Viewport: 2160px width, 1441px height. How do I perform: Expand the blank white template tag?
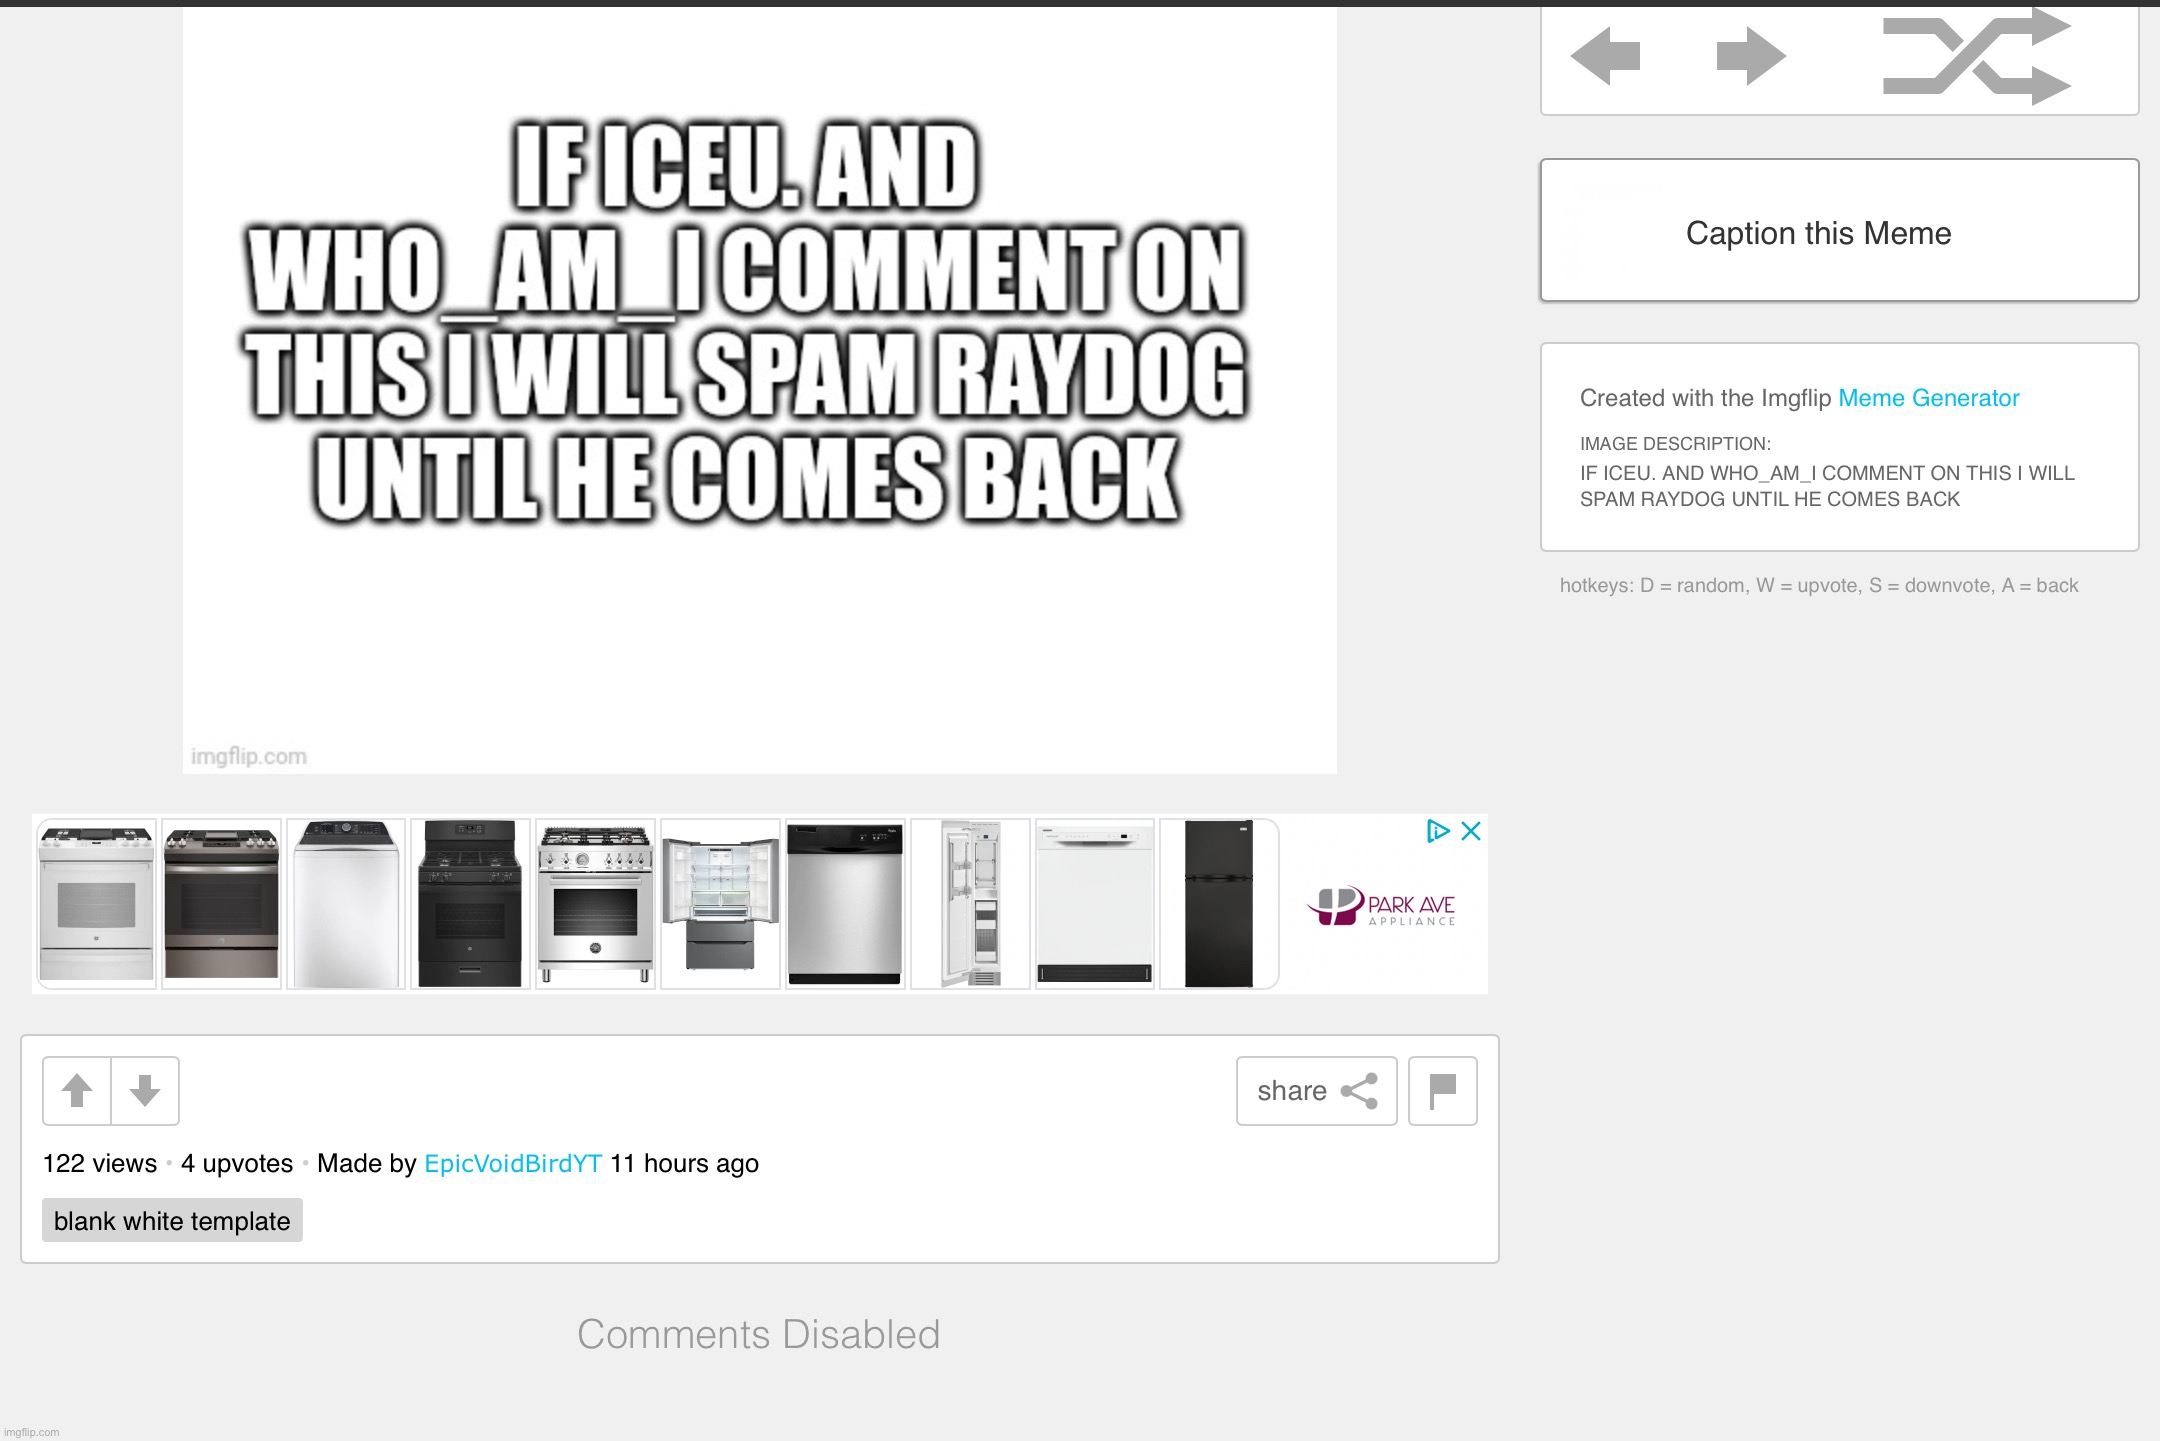pyautogui.click(x=170, y=1221)
